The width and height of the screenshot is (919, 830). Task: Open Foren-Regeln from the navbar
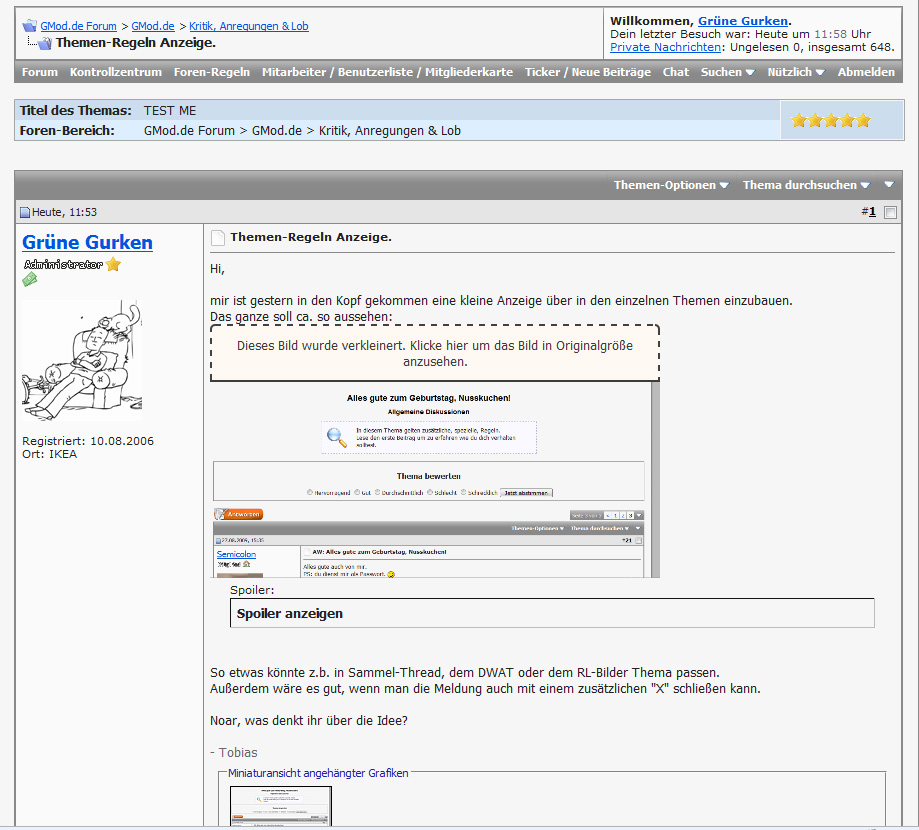pyautogui.click(x=212, y=72)
